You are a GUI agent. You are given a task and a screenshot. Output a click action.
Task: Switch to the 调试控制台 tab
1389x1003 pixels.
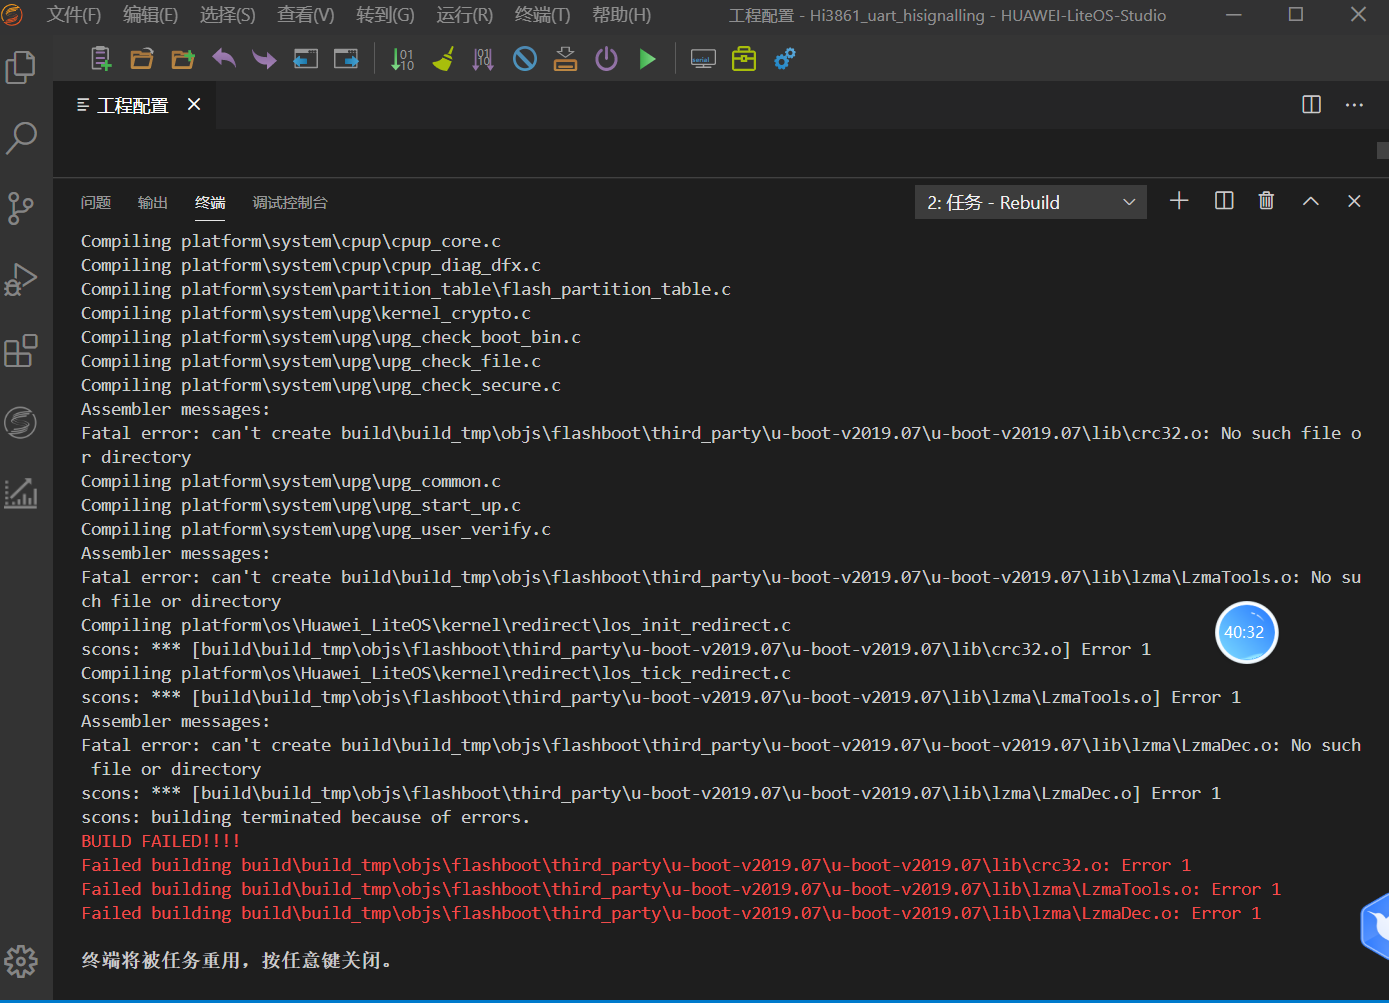[x=289, y=202]
